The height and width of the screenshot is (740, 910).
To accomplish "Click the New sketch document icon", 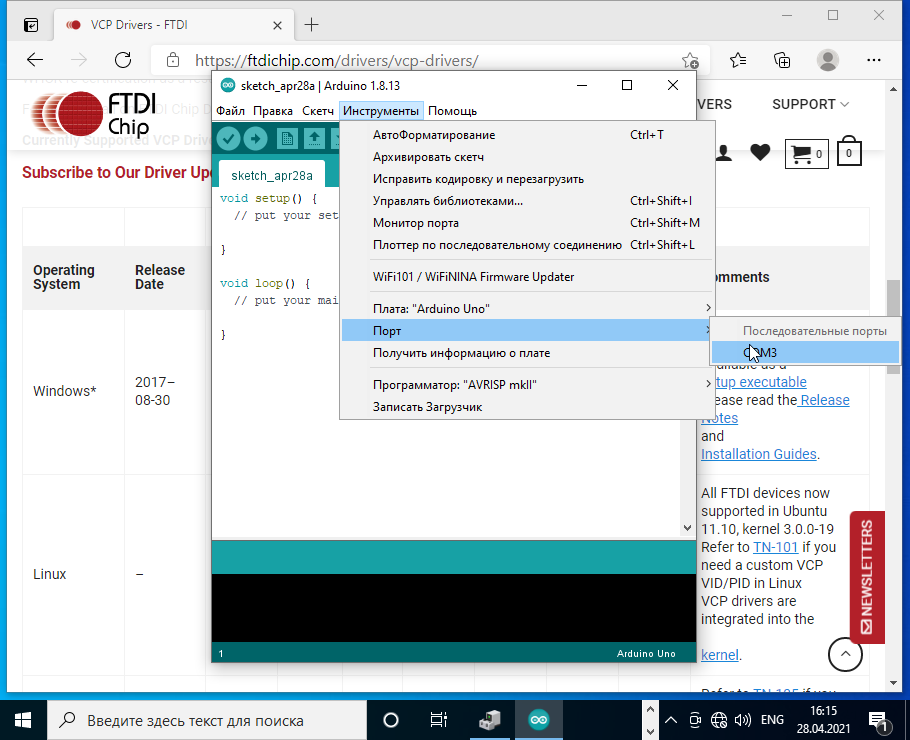I will tap(287, 139).
